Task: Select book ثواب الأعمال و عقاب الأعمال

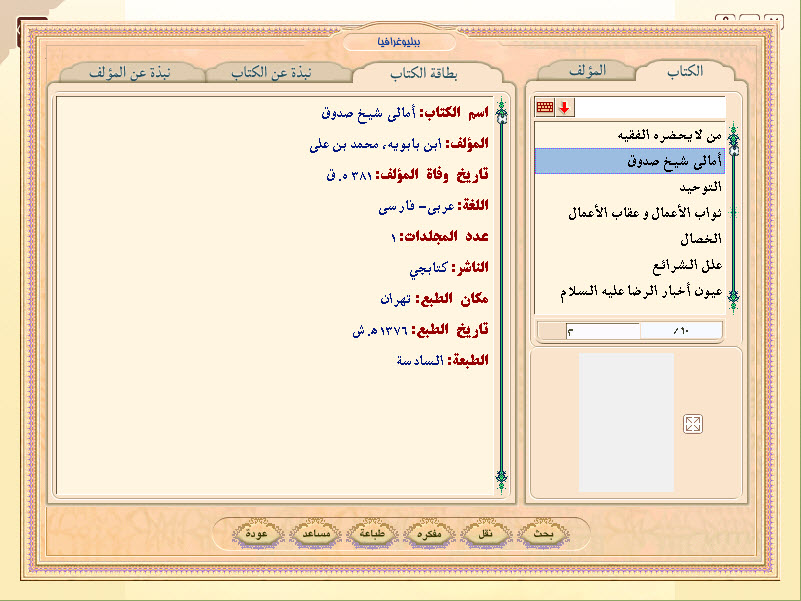Action: pos(629,213)
